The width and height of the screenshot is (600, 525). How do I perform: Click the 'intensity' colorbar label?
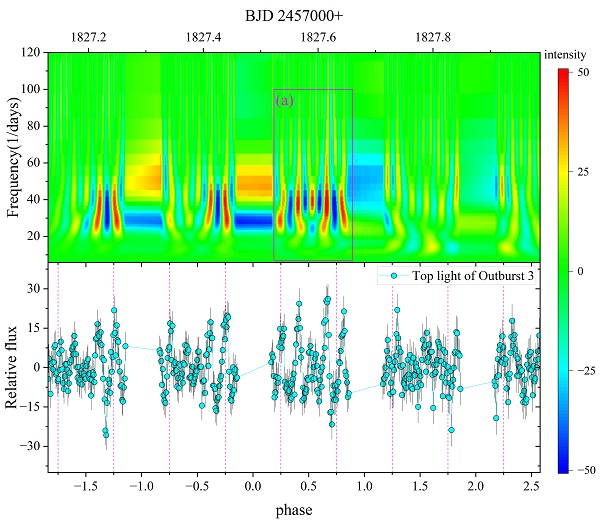(565, 56)
